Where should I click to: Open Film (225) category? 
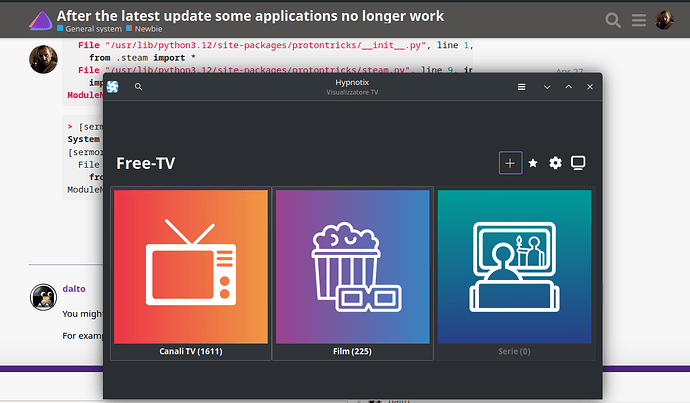(x=352, y=274)
